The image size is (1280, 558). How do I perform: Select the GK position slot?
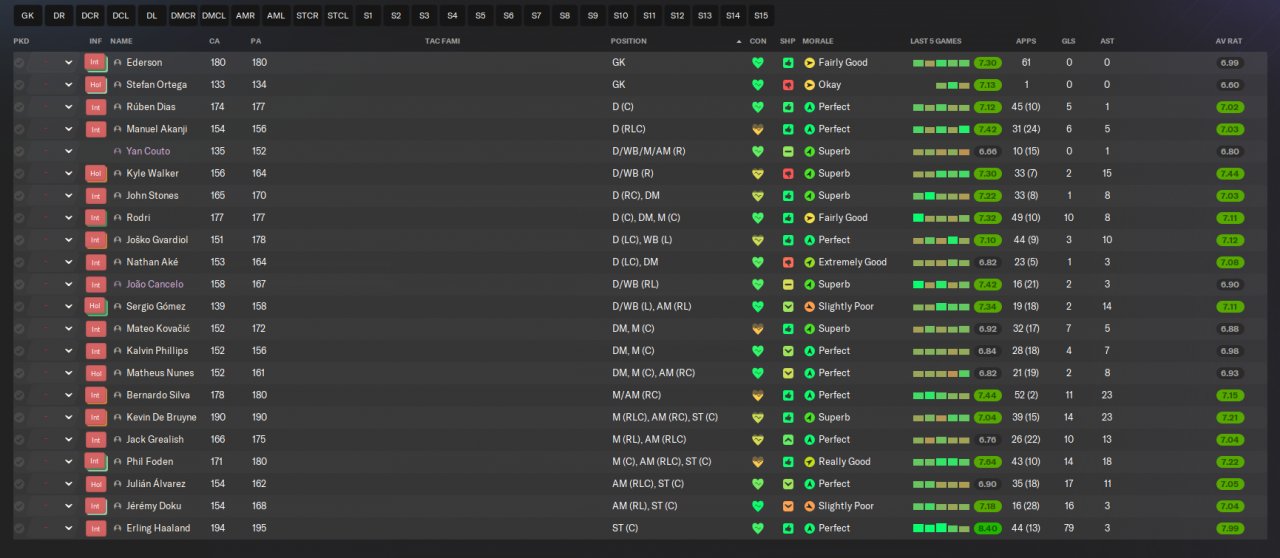click(x=28, y=15)
